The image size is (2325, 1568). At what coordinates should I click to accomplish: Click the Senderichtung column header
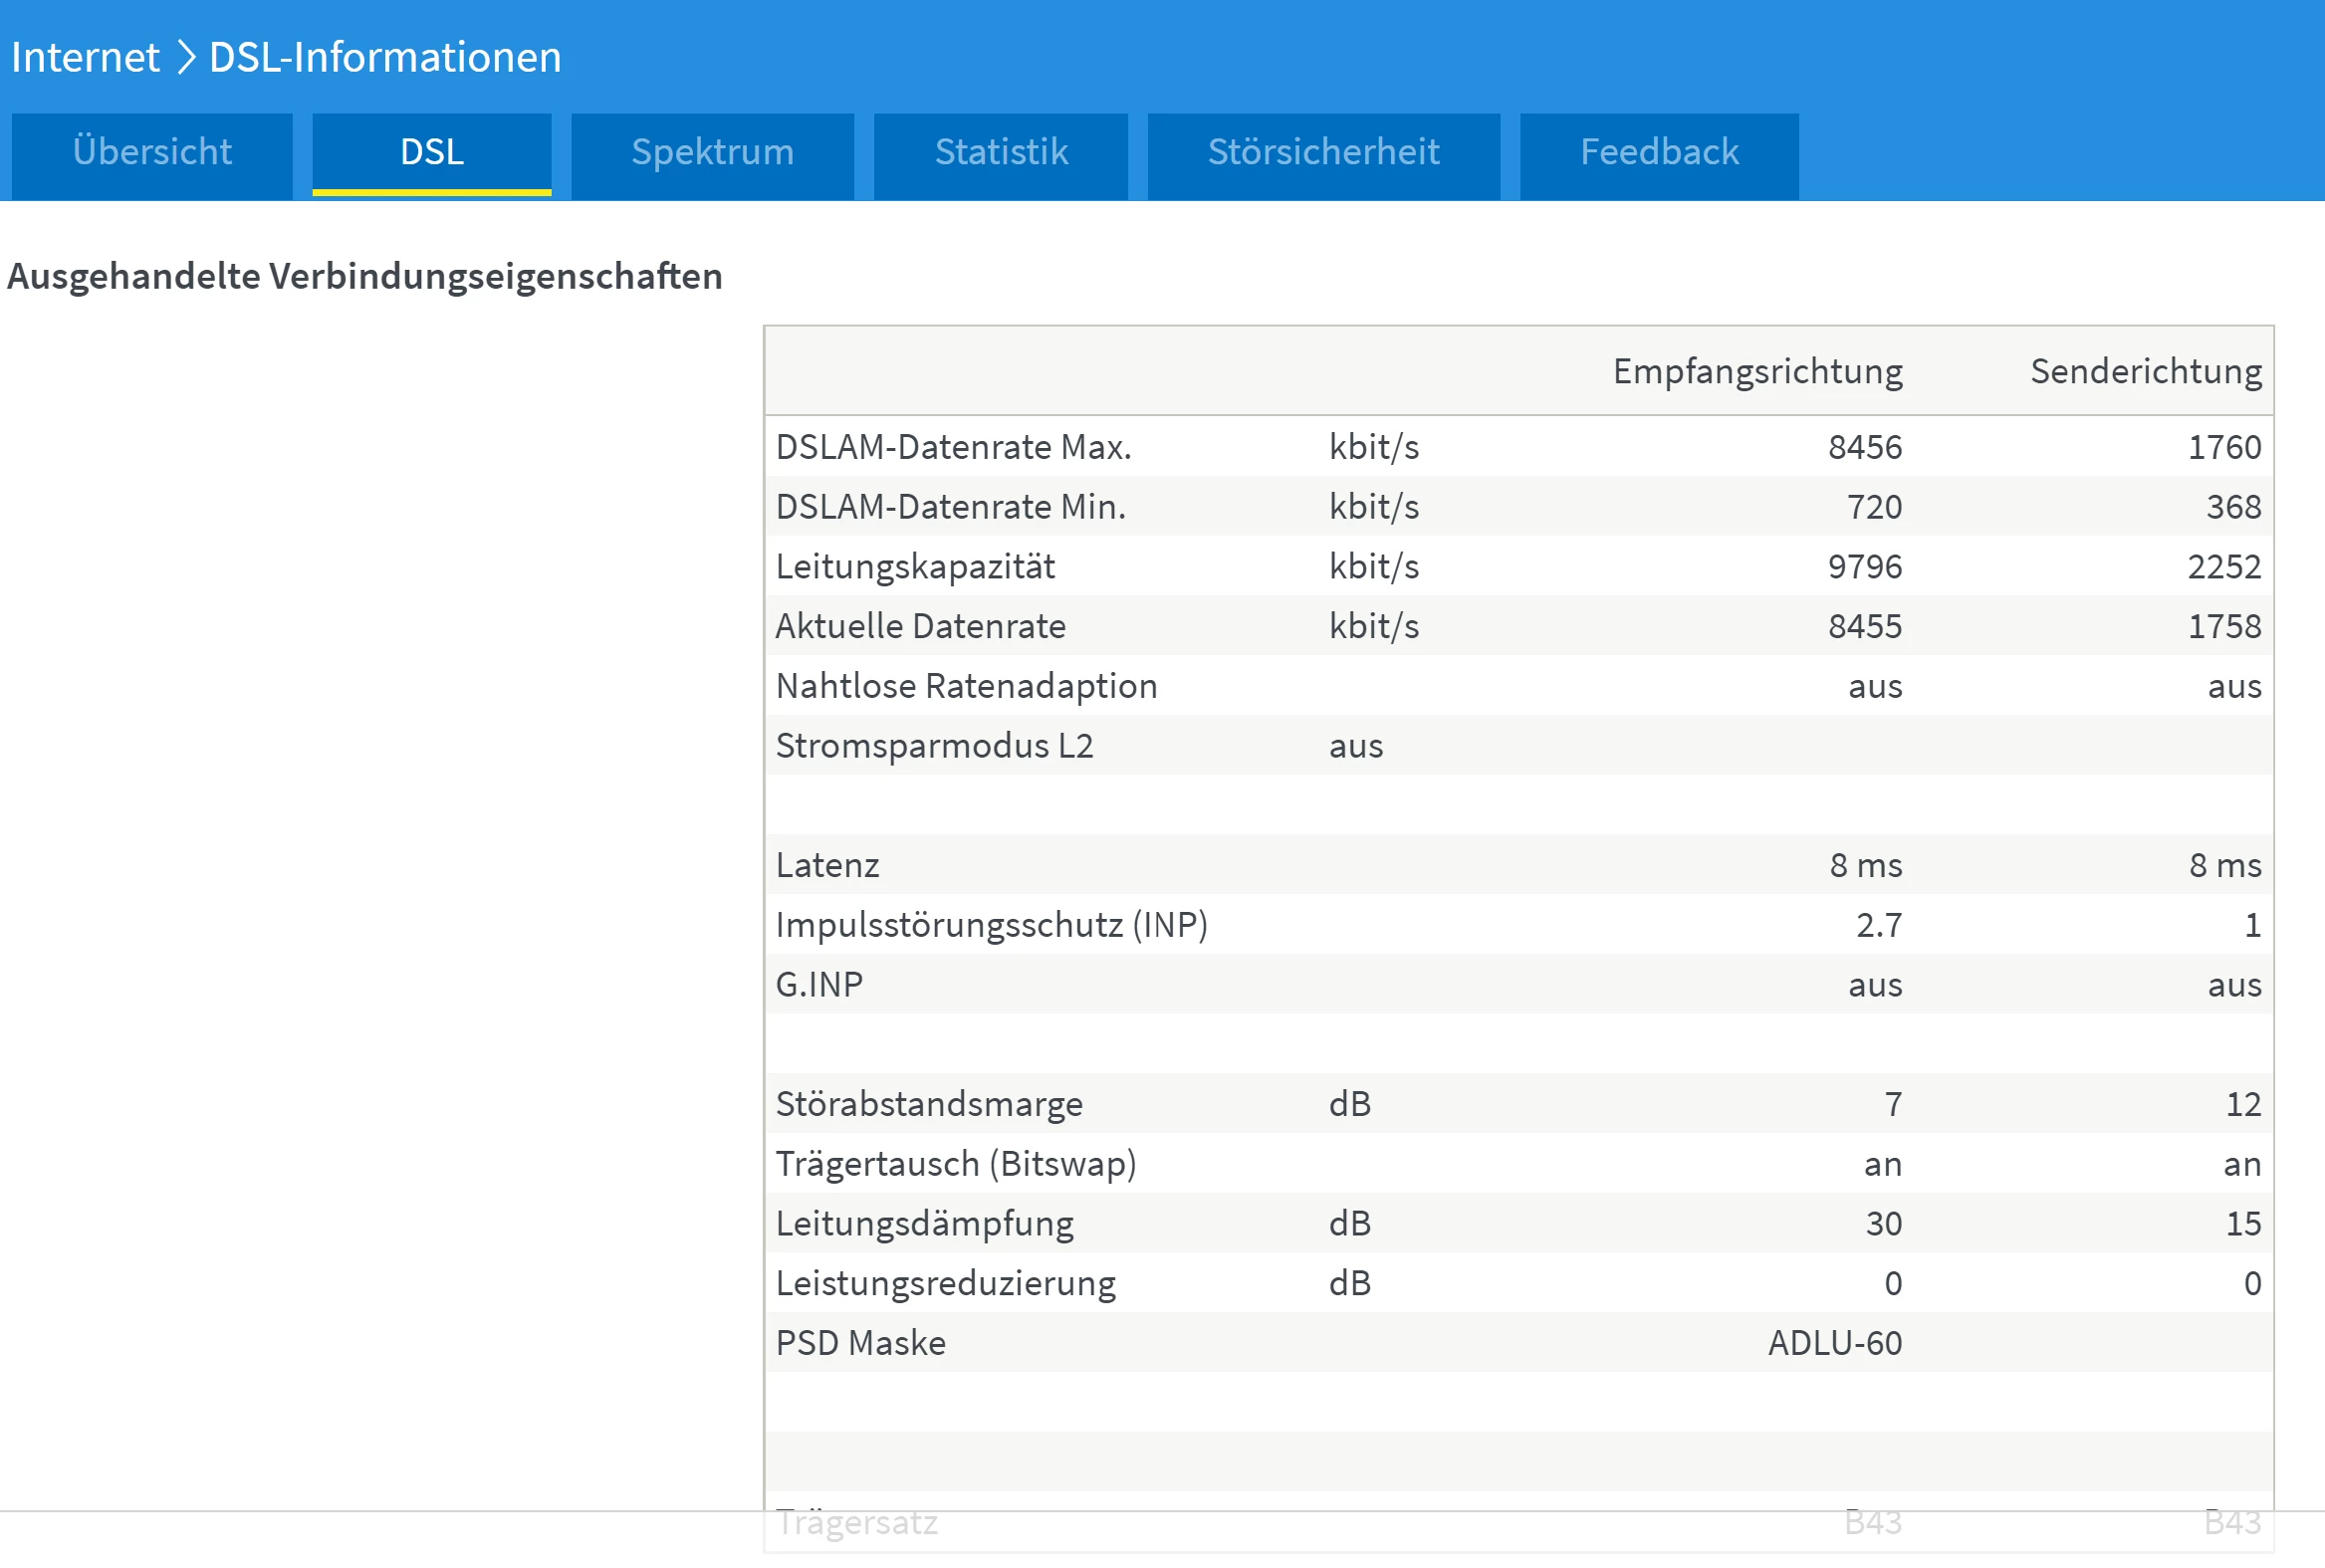pyautogui.click(x=2145, y=372)
